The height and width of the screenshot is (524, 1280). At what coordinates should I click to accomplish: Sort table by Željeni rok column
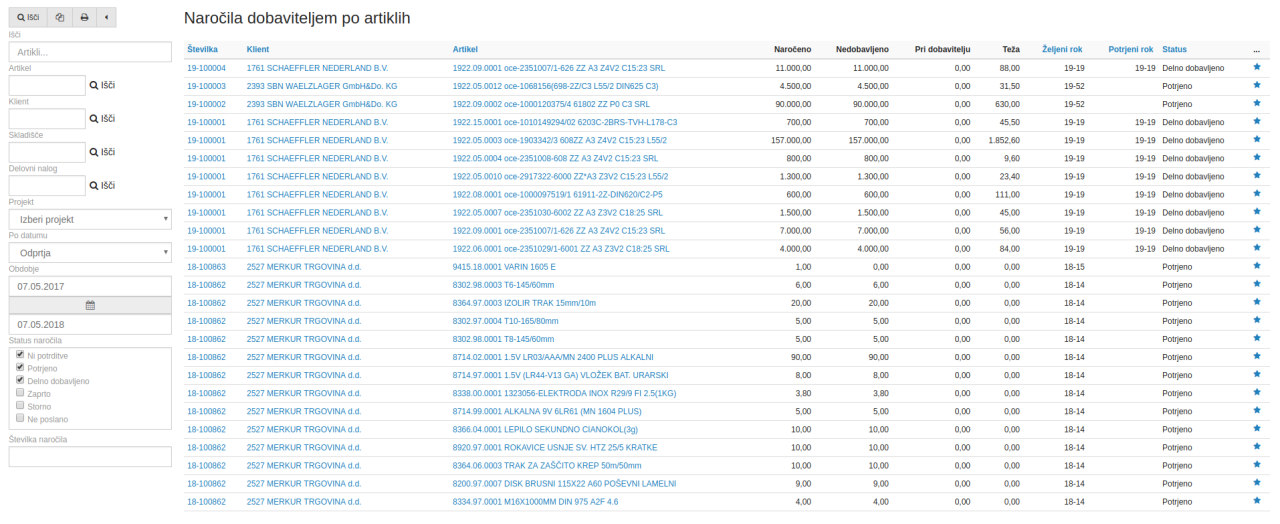(x=1062, y=49)
